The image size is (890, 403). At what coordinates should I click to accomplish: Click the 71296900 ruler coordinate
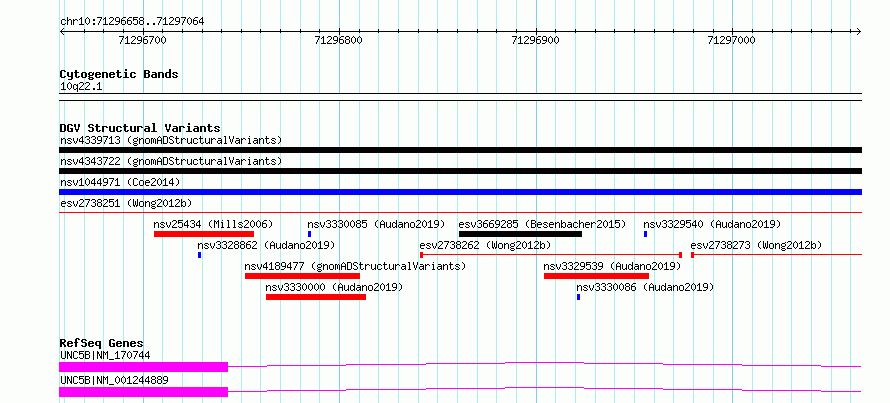[x=535, y=40]
